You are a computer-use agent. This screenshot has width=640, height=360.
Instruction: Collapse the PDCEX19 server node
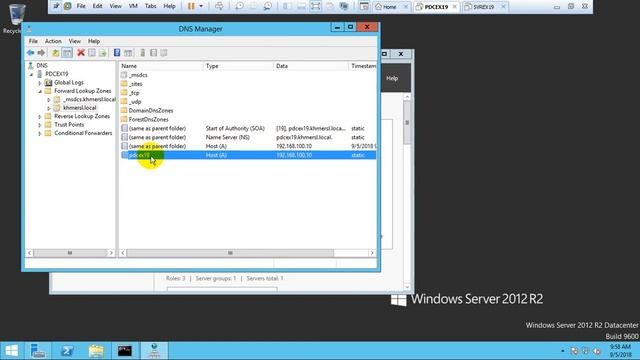[31, 74]
